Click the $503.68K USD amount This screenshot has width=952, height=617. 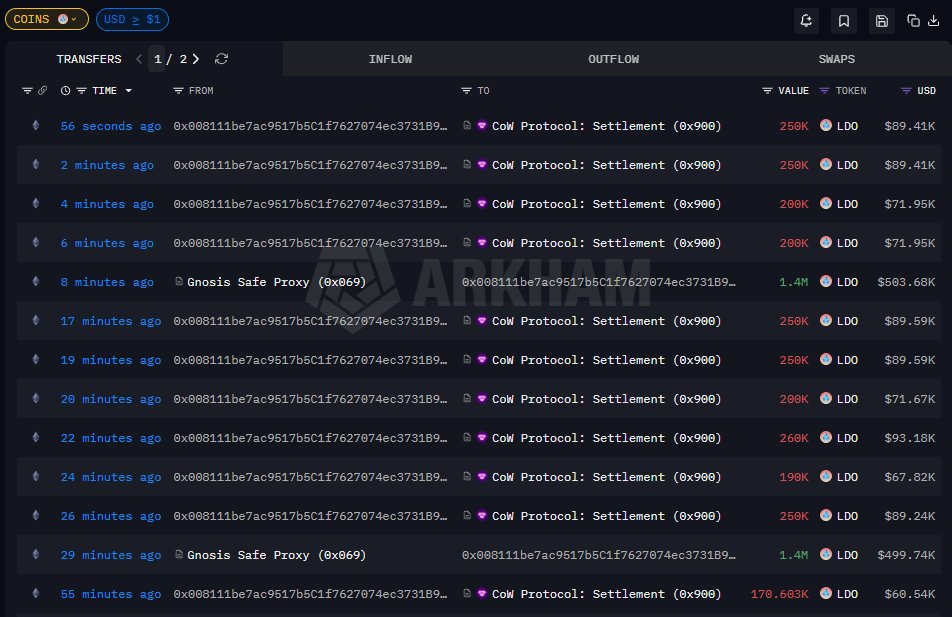click(906, 282)
